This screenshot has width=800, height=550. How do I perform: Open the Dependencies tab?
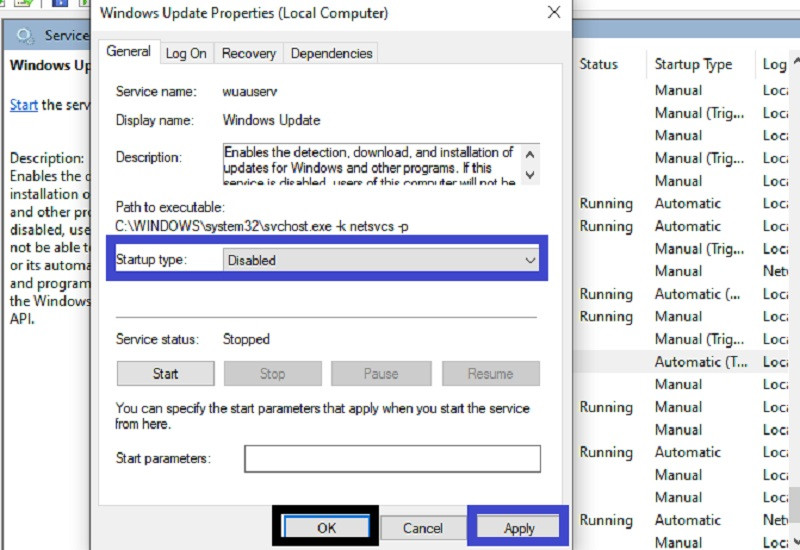coord(331,53)
